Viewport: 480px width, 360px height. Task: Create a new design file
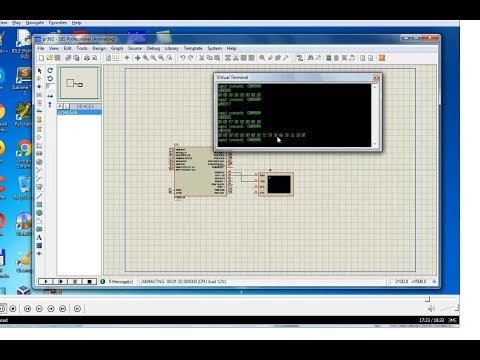[x=41, y=58]
